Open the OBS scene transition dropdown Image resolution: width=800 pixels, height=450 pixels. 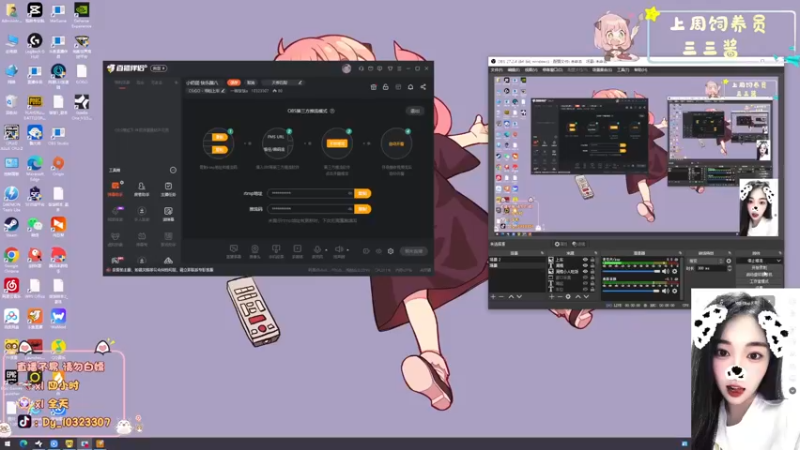(x=706, y=261)
